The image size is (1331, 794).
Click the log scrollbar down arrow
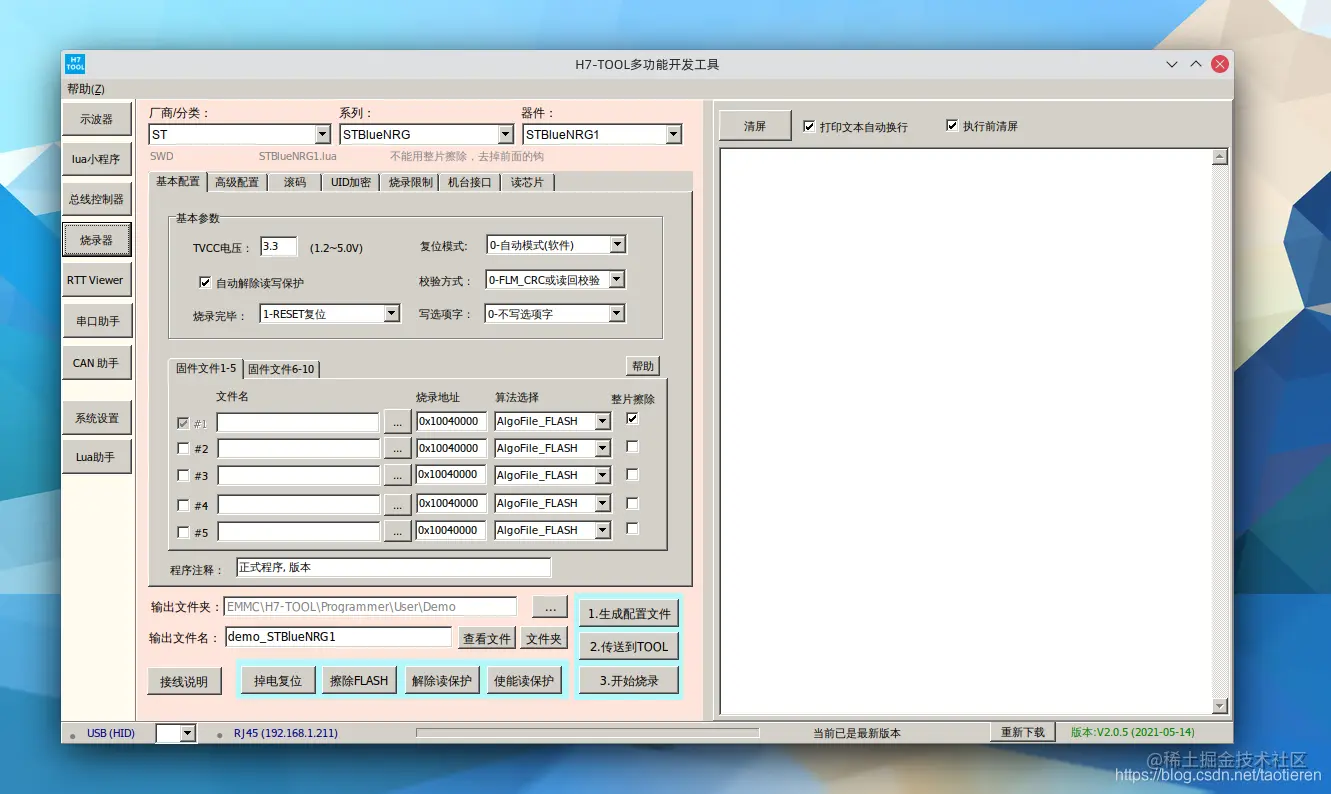1219,706
